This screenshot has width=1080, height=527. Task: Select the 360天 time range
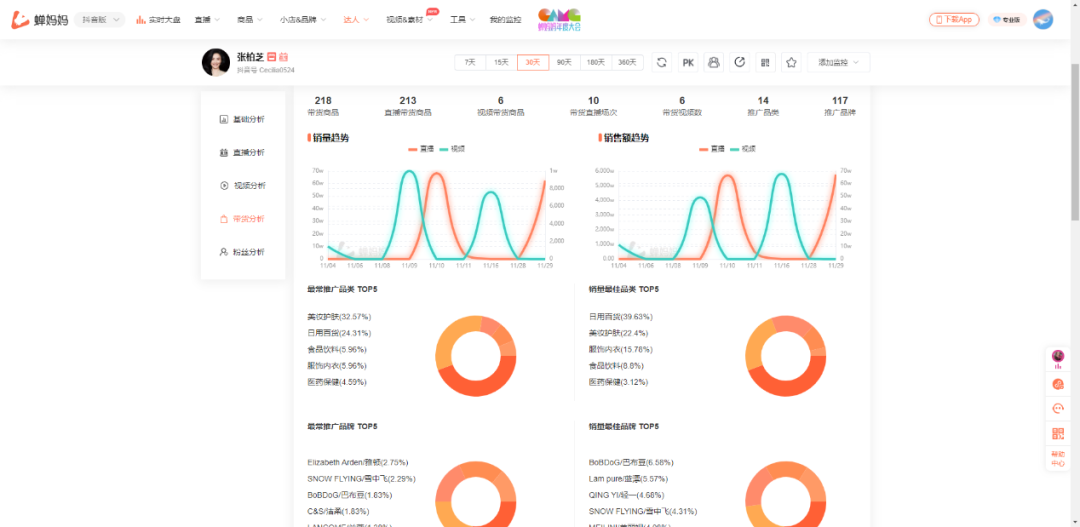[x=627, y=62]
